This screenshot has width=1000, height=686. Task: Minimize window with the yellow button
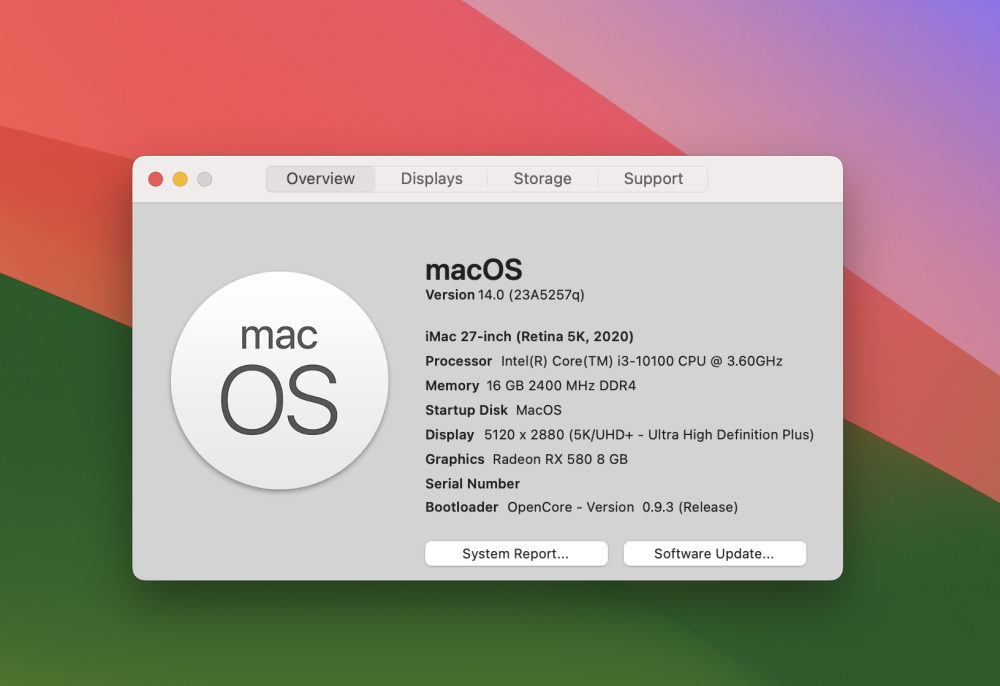(x=180, y=179)
